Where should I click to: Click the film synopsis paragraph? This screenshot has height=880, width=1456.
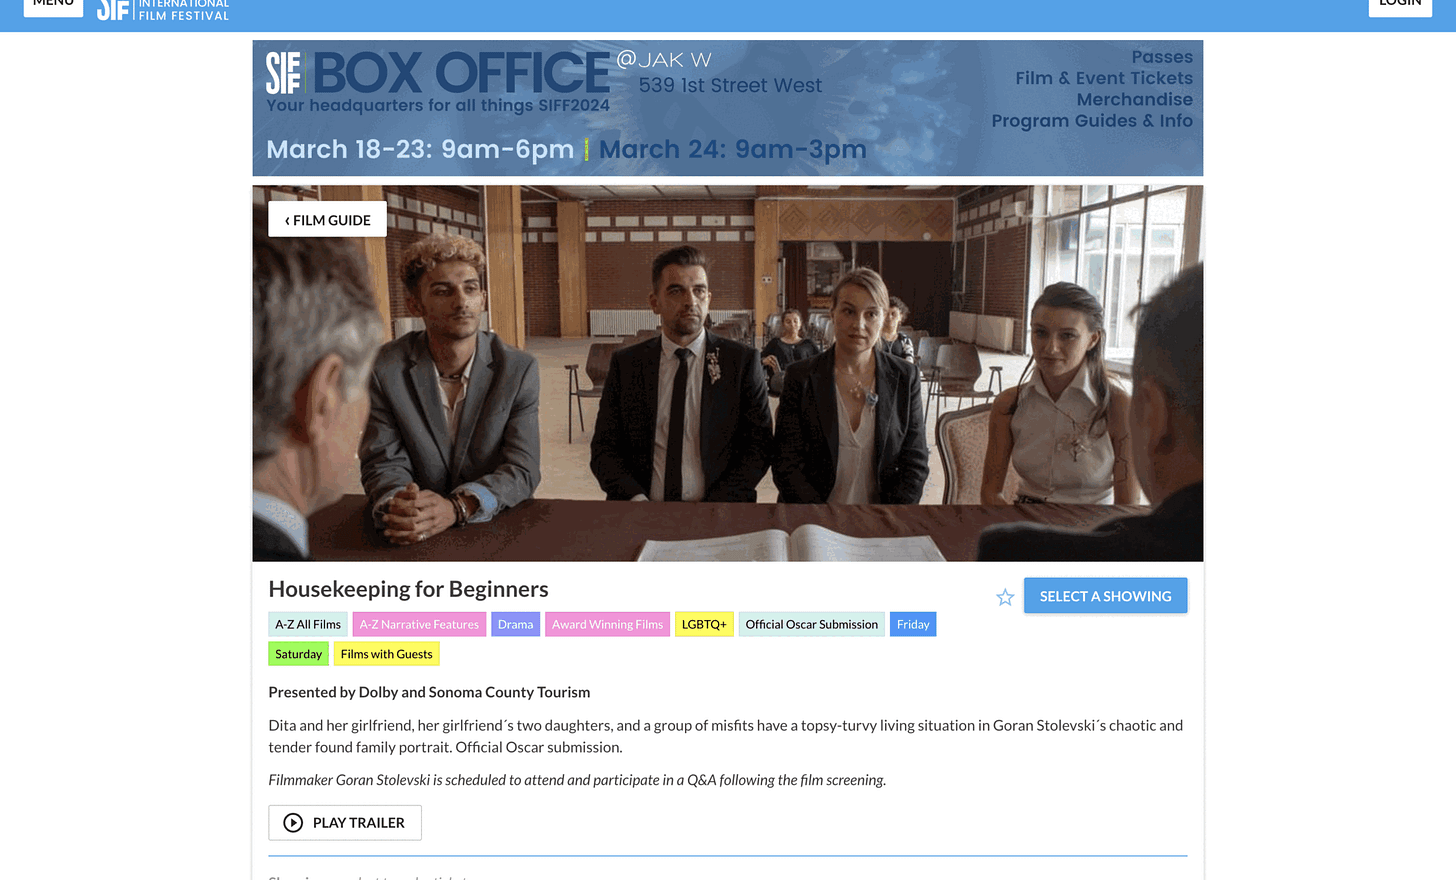[726, 736]
